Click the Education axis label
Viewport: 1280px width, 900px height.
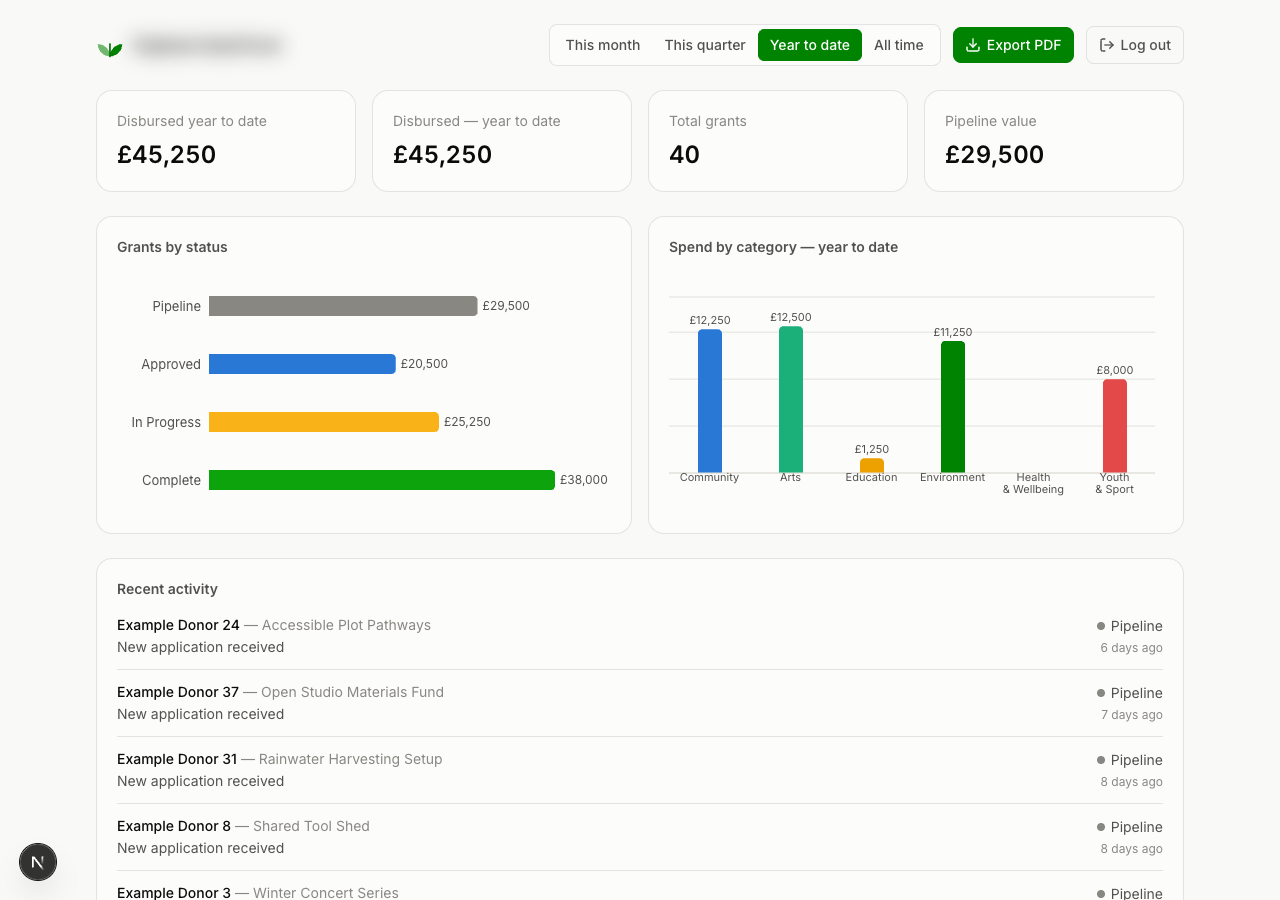click(x=871, y=478)
